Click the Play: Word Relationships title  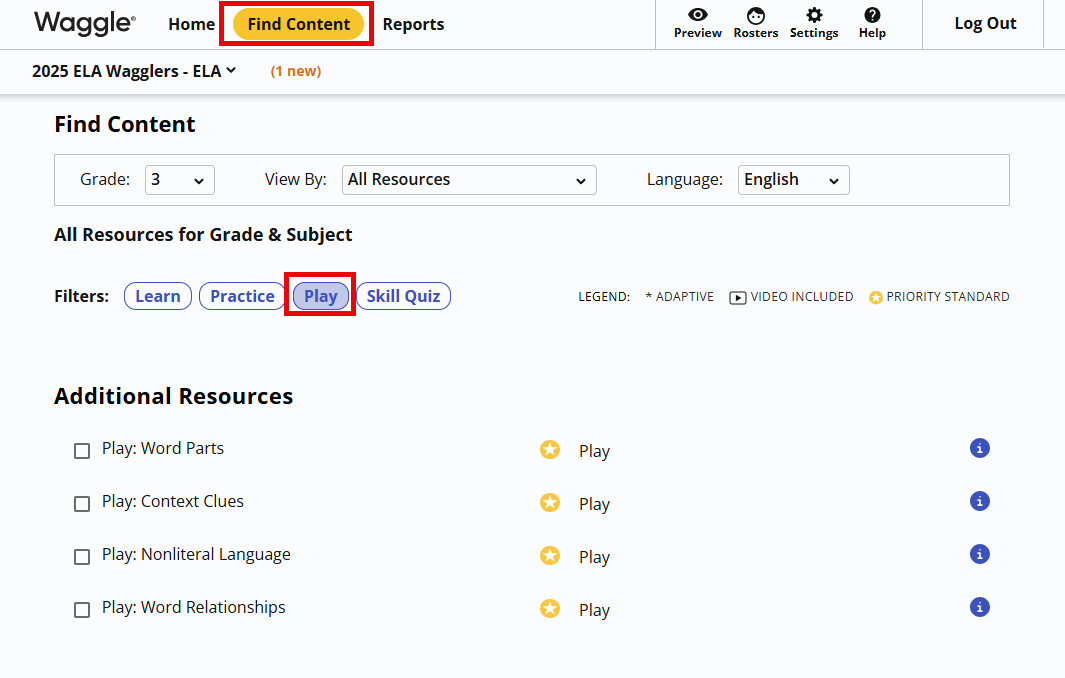point(194,607)
